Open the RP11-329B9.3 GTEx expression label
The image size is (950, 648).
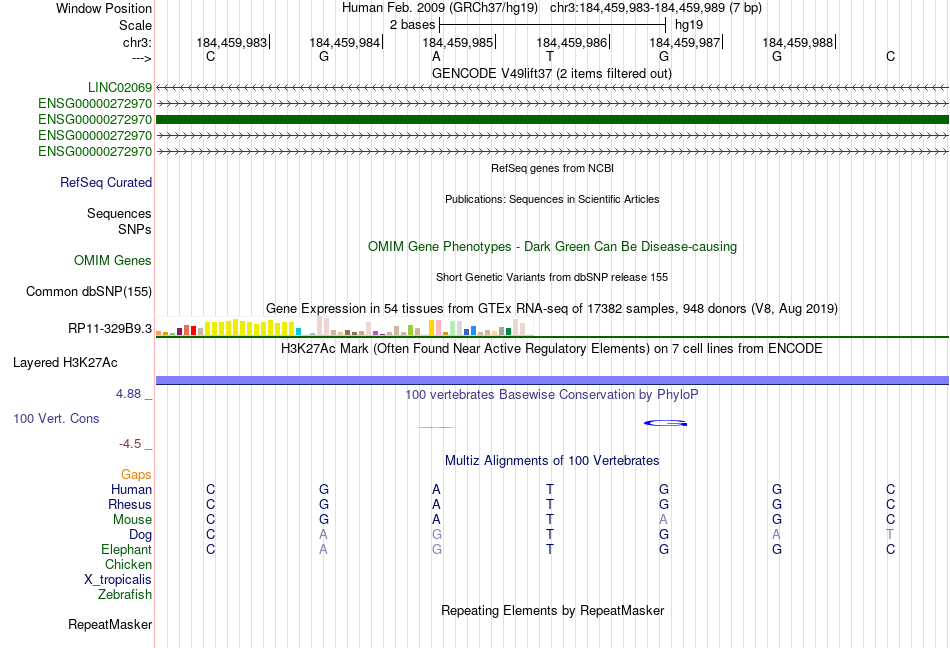coord(110,328)
